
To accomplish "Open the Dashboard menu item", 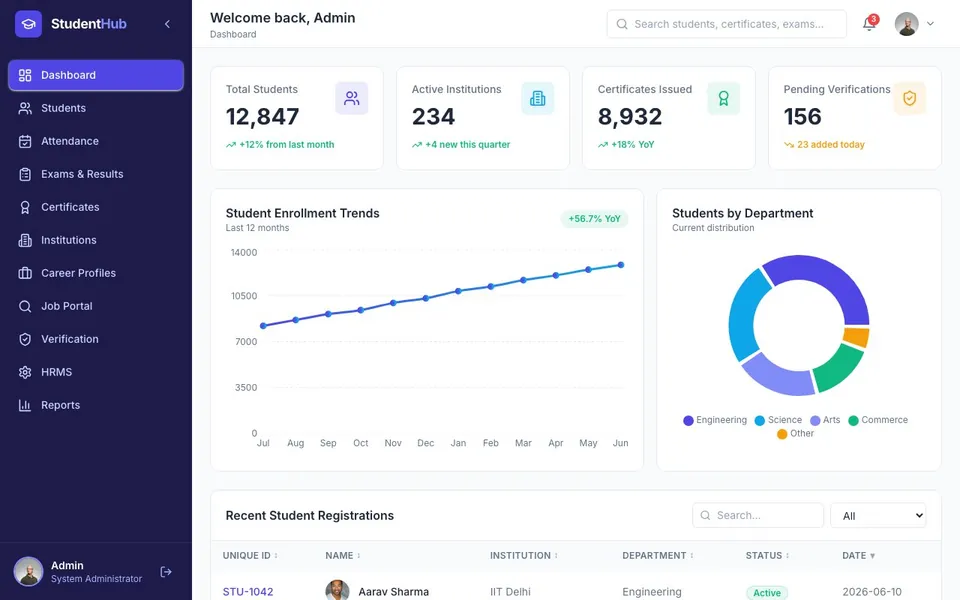I will click(x=96, y=75).
